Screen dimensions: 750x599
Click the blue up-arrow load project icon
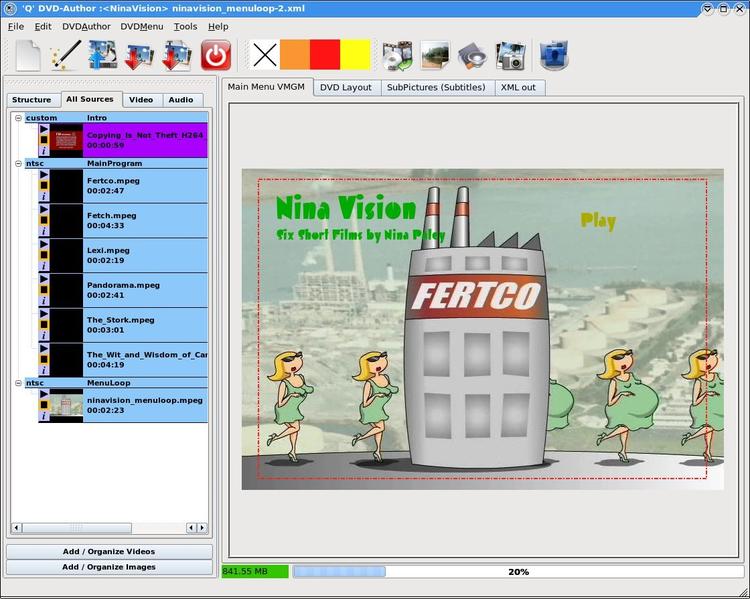[102, 55]
